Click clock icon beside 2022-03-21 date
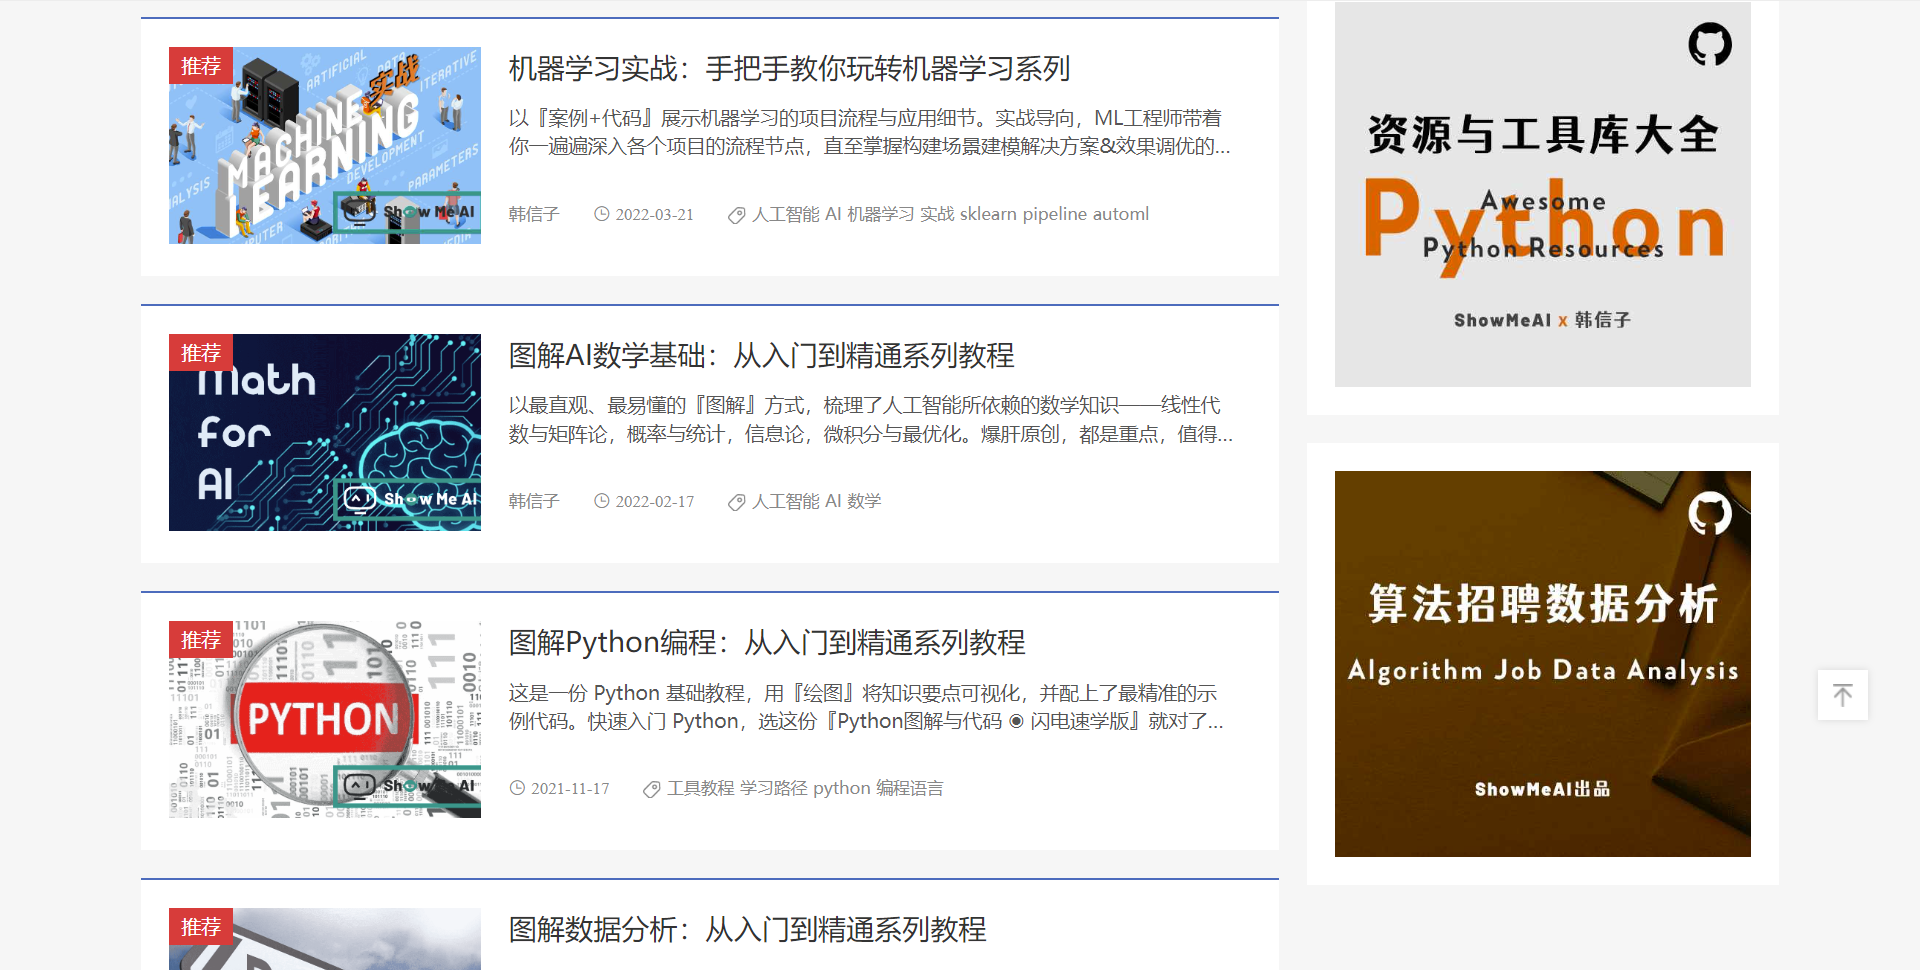1920x970 pixels. (x=601, y=214)
